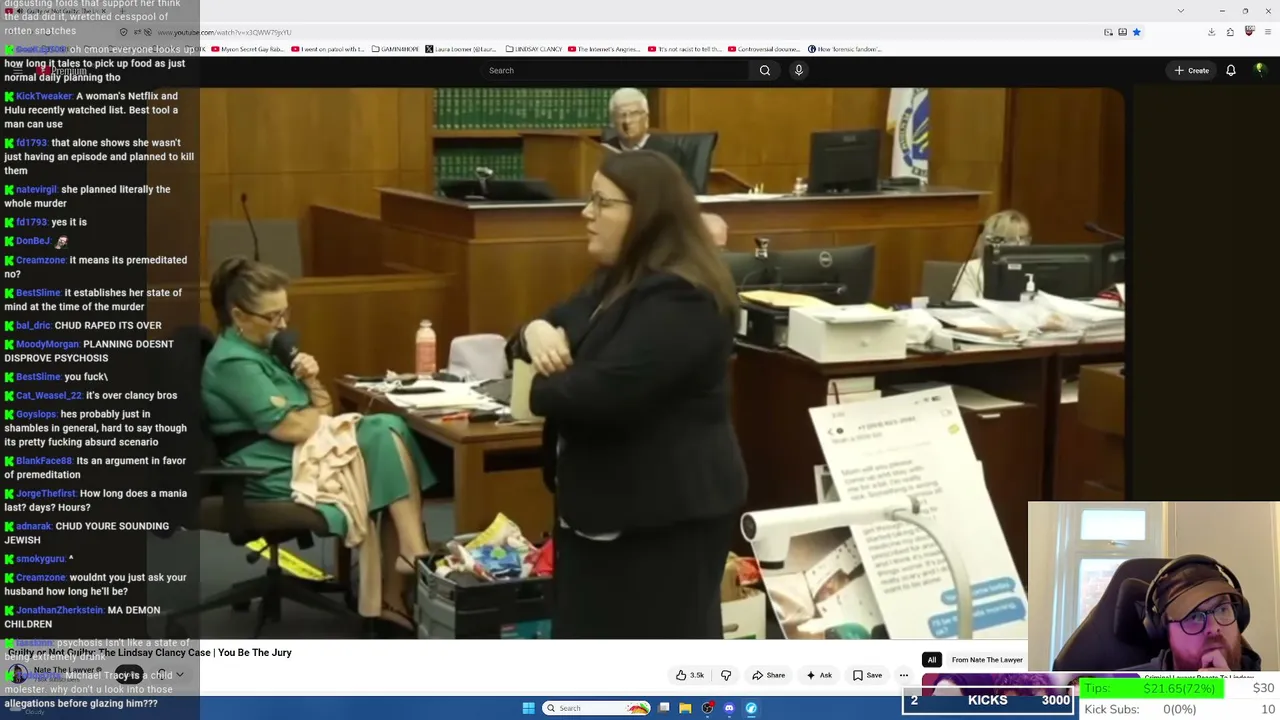Select the All filter chip
This screenshot has height=720, width=1280.
pyautogui.click(x=931, y=660)
